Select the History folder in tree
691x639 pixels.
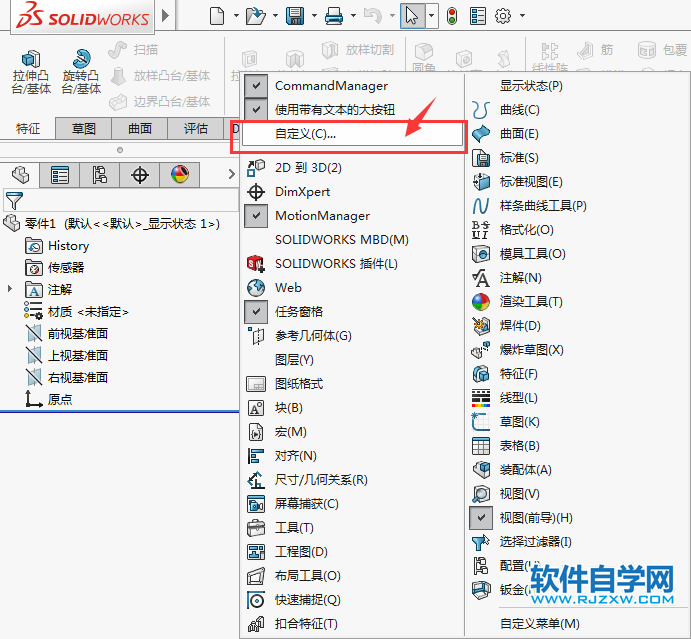57,245
